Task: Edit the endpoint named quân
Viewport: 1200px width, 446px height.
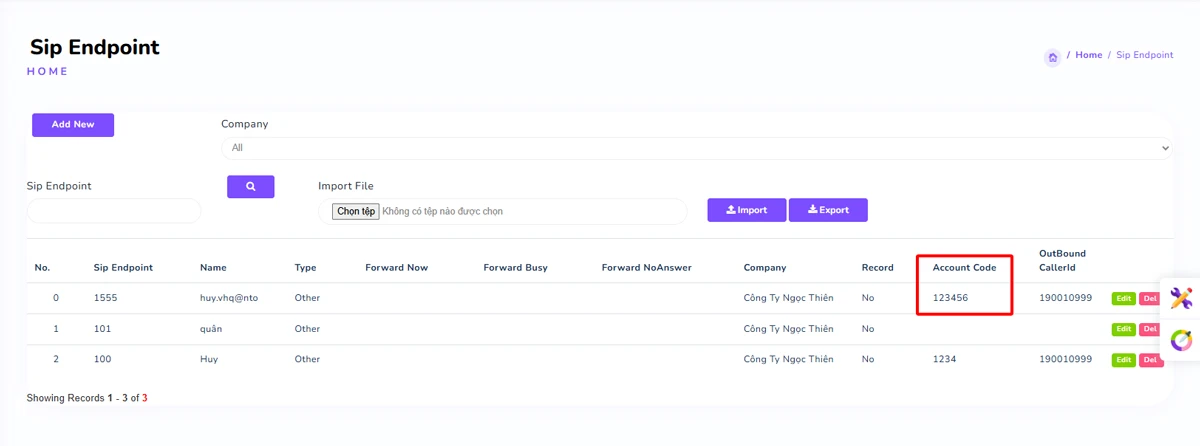Action: pyautogui.click(x=1124, y=329)
